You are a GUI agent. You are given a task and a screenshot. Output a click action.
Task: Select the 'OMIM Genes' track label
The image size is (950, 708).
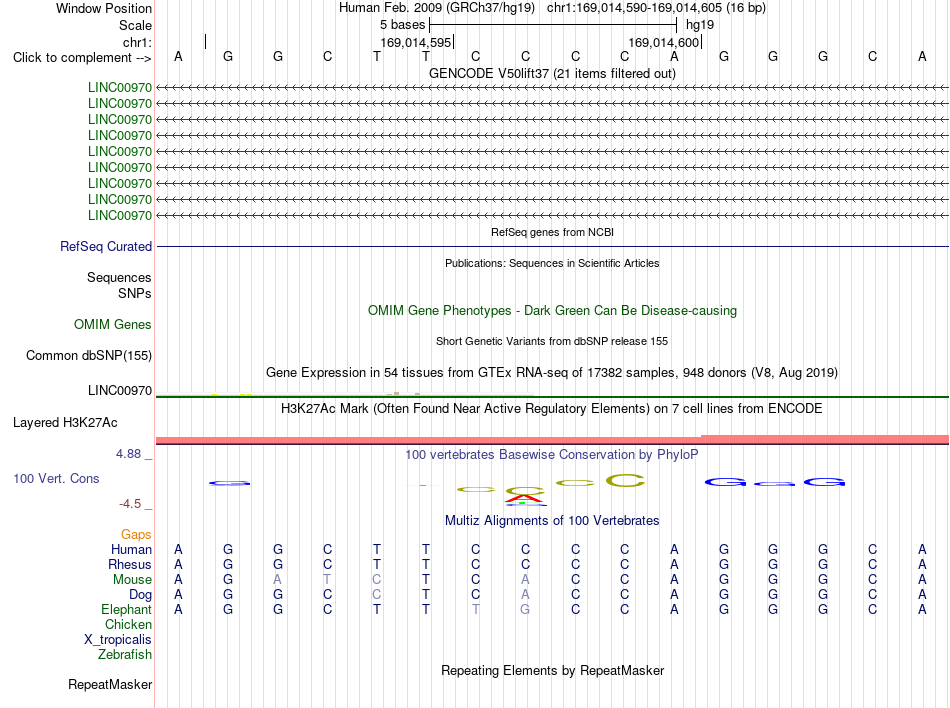[113, 325]
